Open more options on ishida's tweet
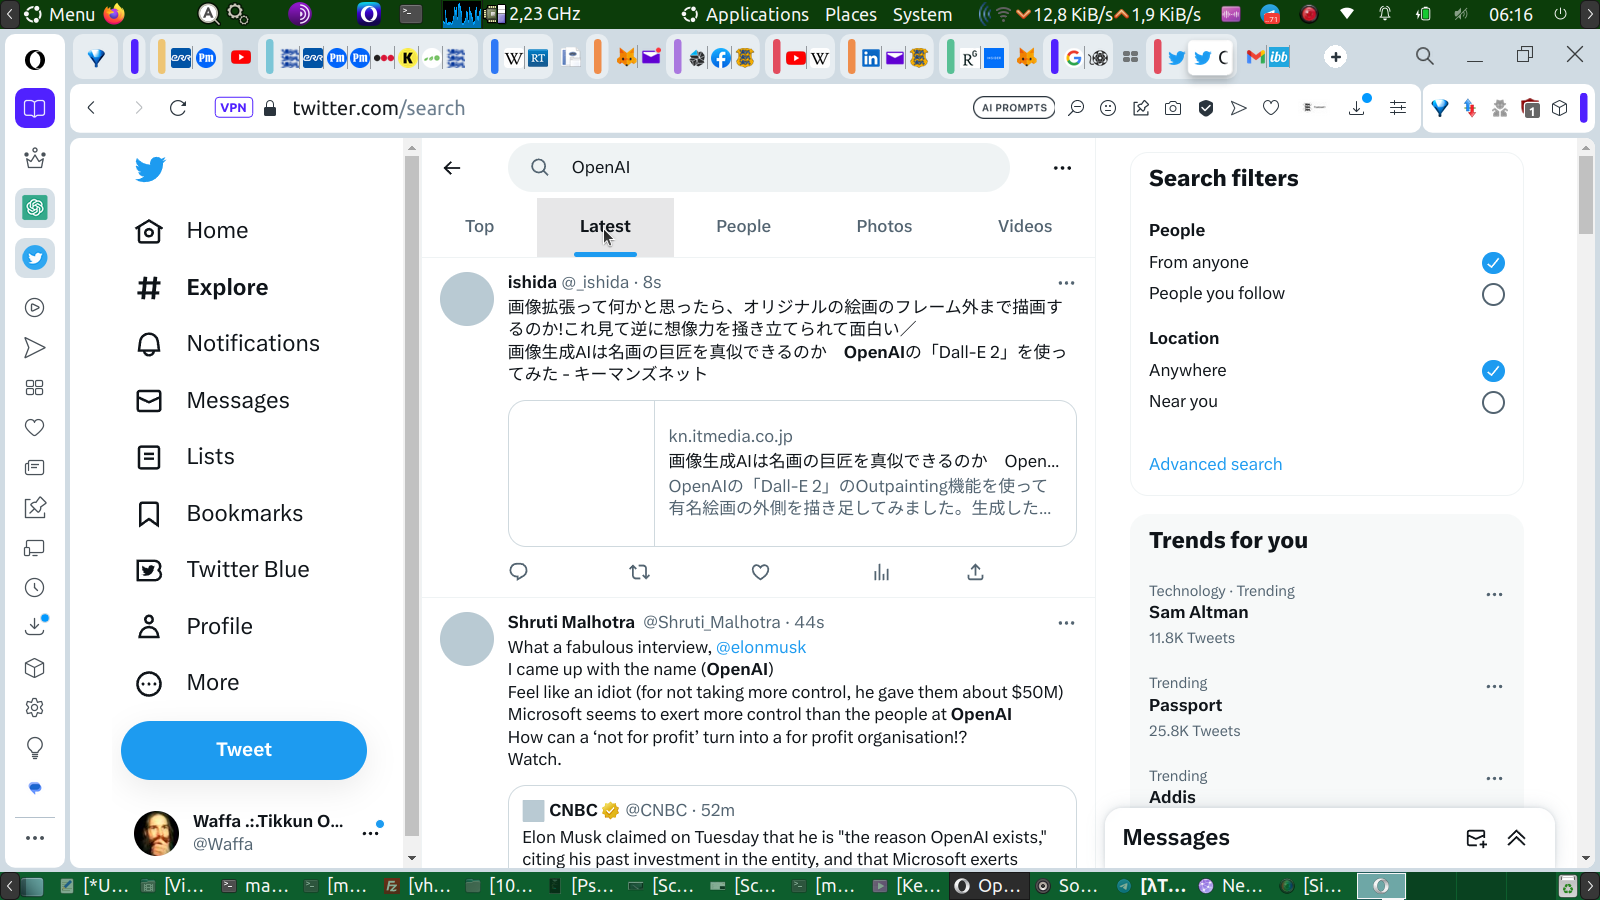1600x900 pixels. tap(1066, 283)
